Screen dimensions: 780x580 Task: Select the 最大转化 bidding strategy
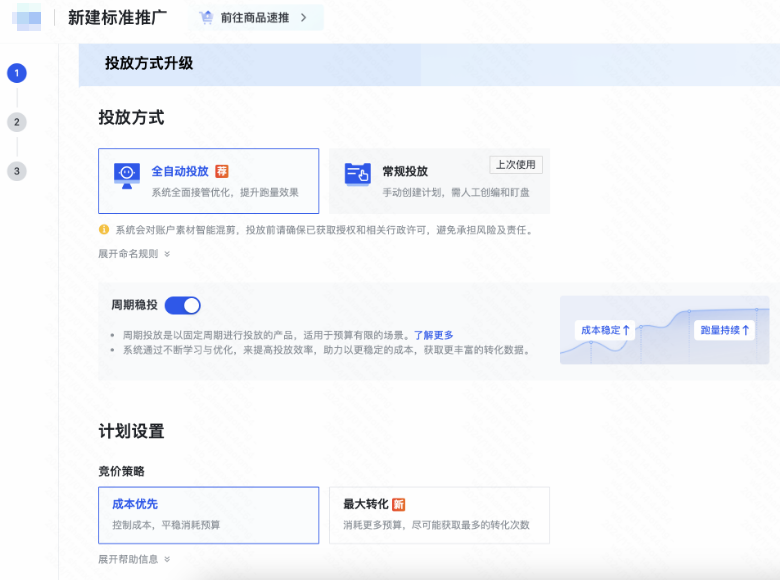440,515
